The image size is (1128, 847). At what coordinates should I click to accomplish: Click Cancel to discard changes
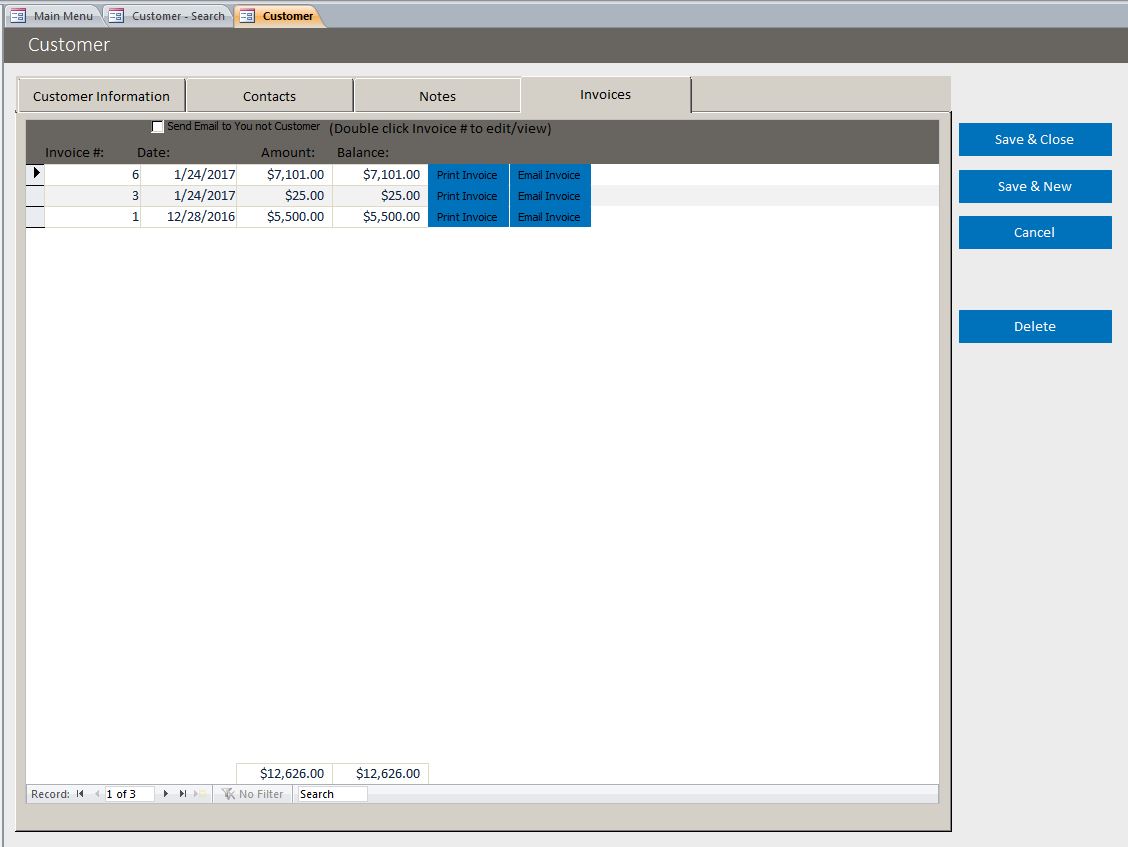[x=1034, y=232]
